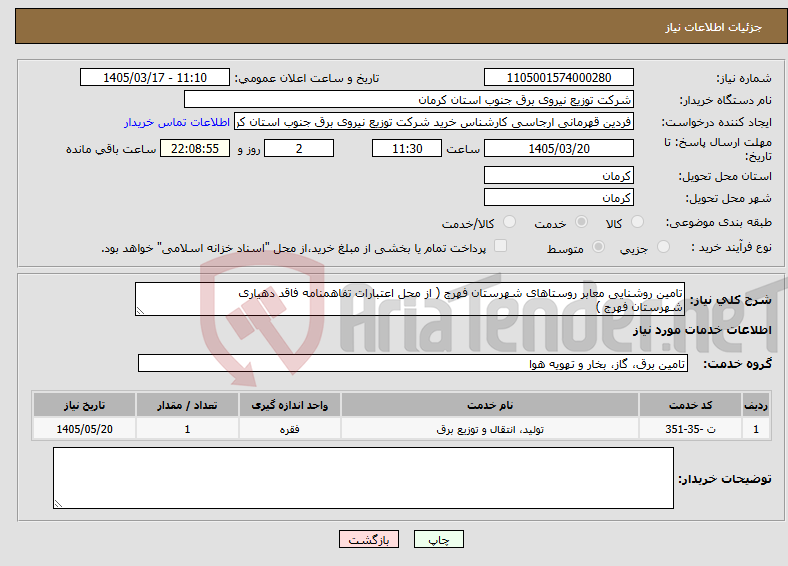
Task: Click the جزئیات اطلاعات نیاز header title
Action: (713, 27)
